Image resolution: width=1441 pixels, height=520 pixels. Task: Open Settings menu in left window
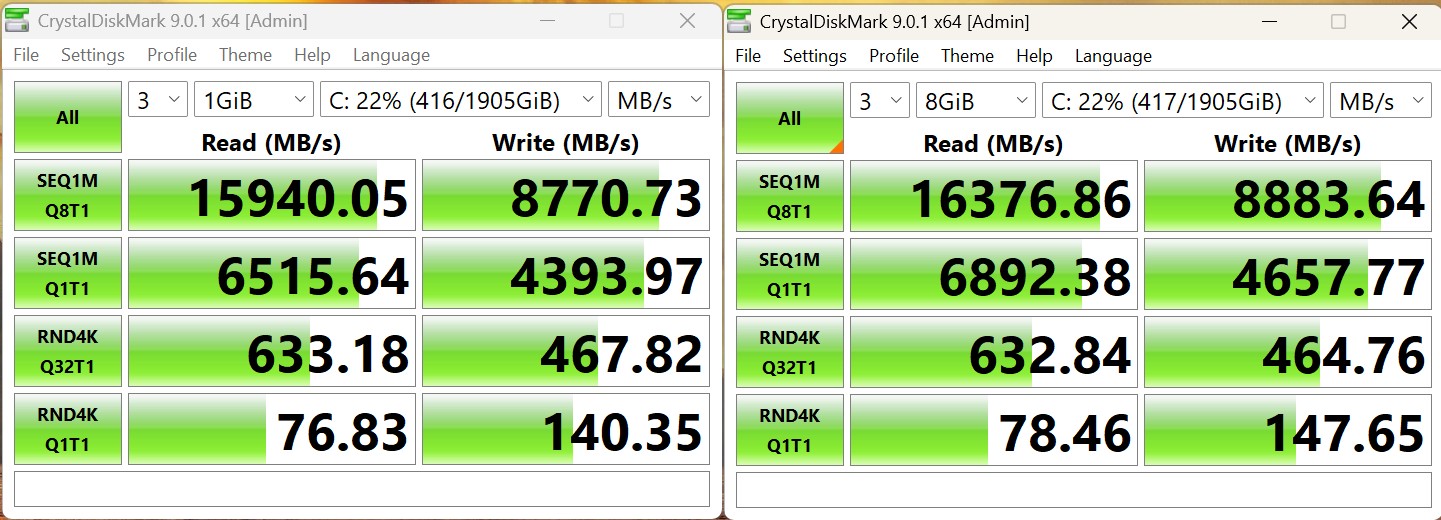(x=93, y=55)
